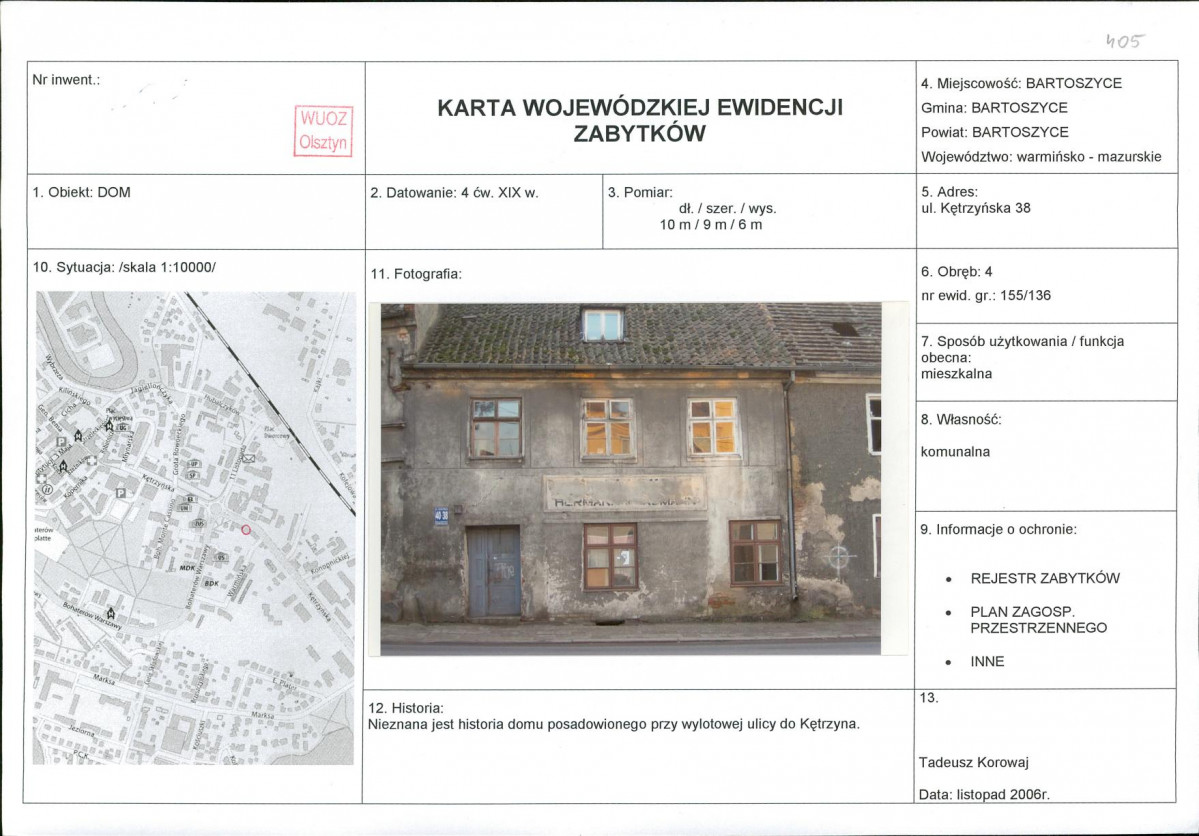Select 'Województwo: warmińsko - mazurskie'
The height and width of the screenshot is (836, 1199).
tap(1041, 157)
